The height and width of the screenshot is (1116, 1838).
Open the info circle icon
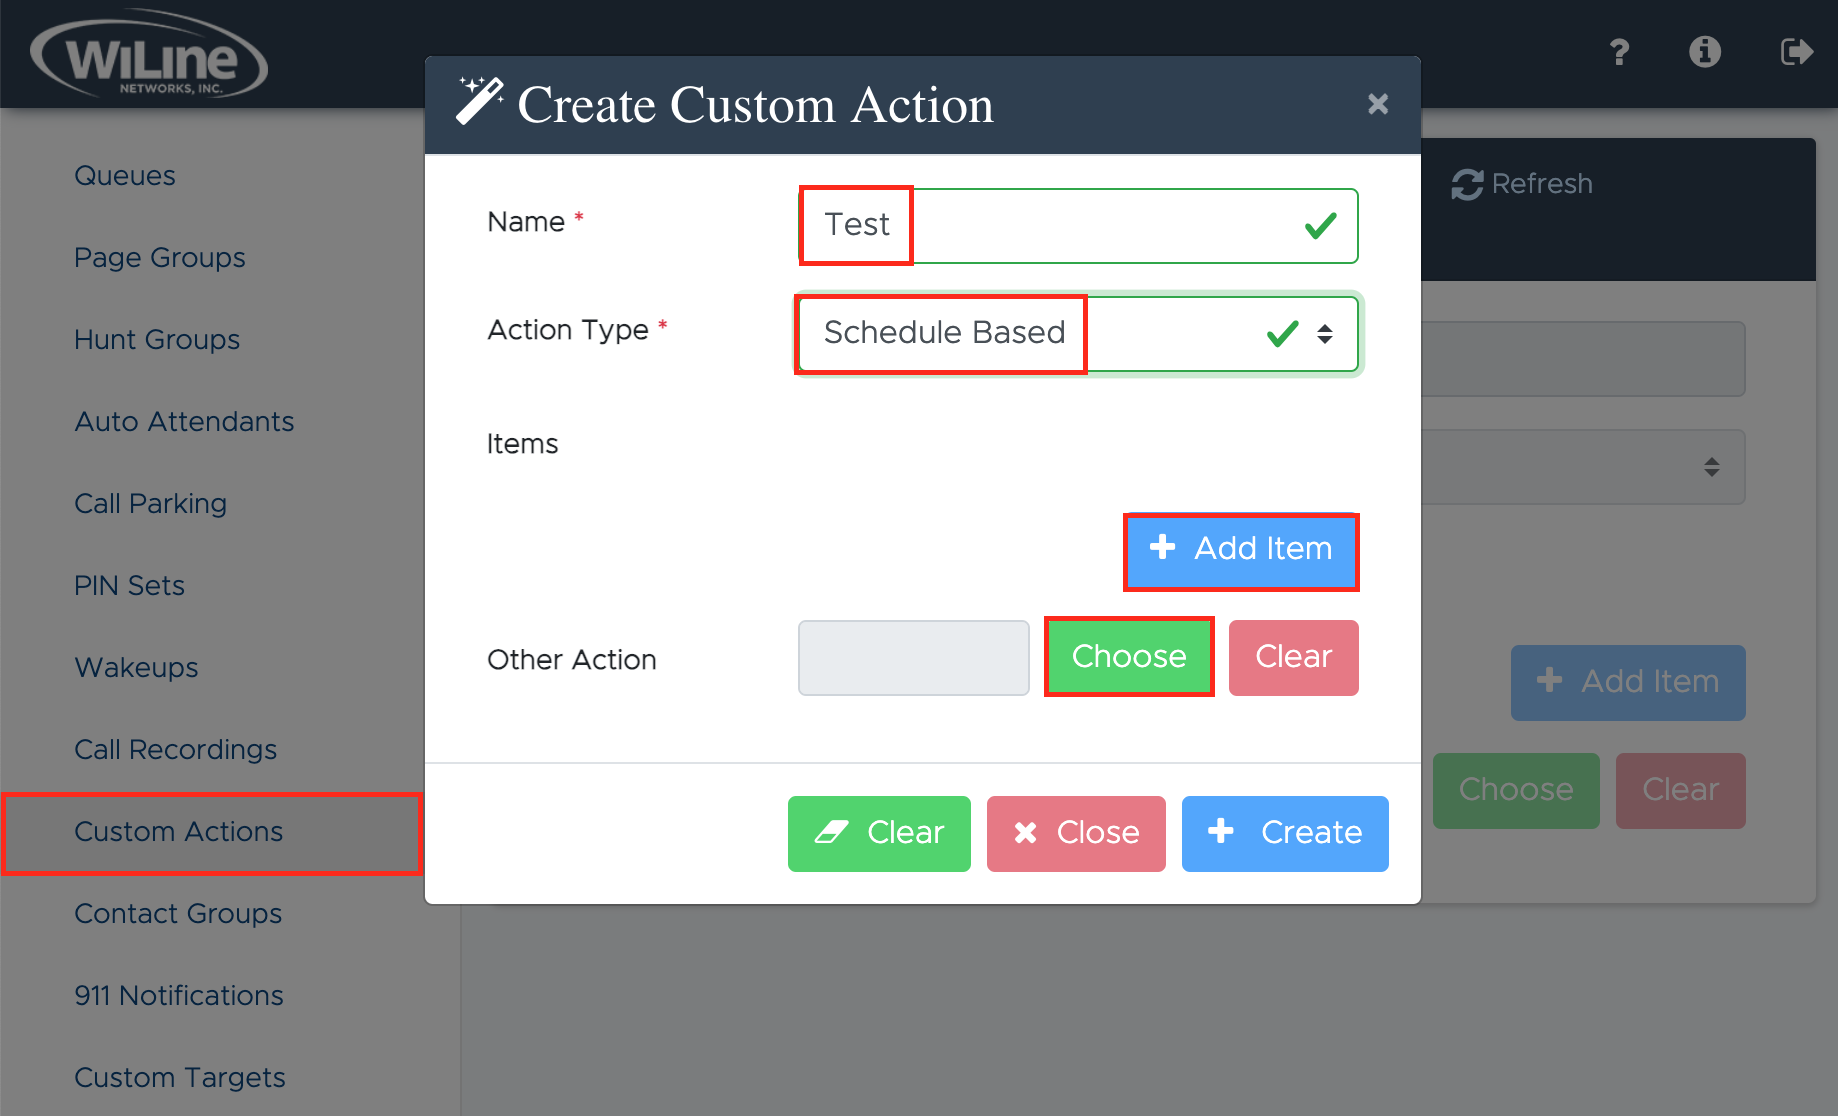[1704, 52]
